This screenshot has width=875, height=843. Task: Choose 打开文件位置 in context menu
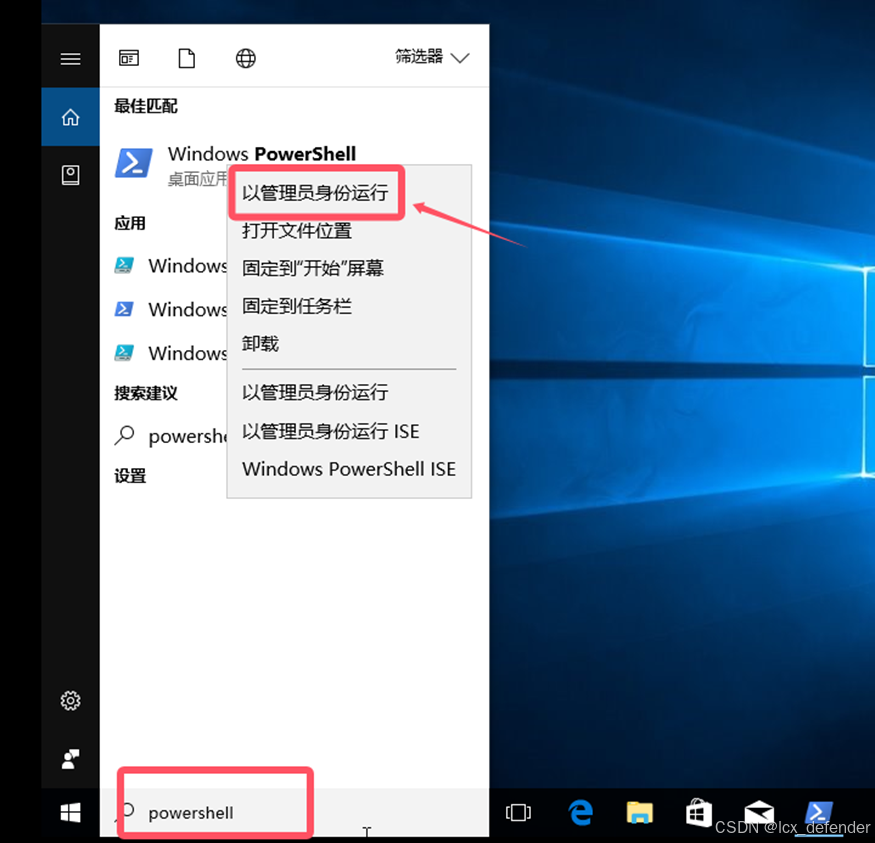click(x=297, y=230)
